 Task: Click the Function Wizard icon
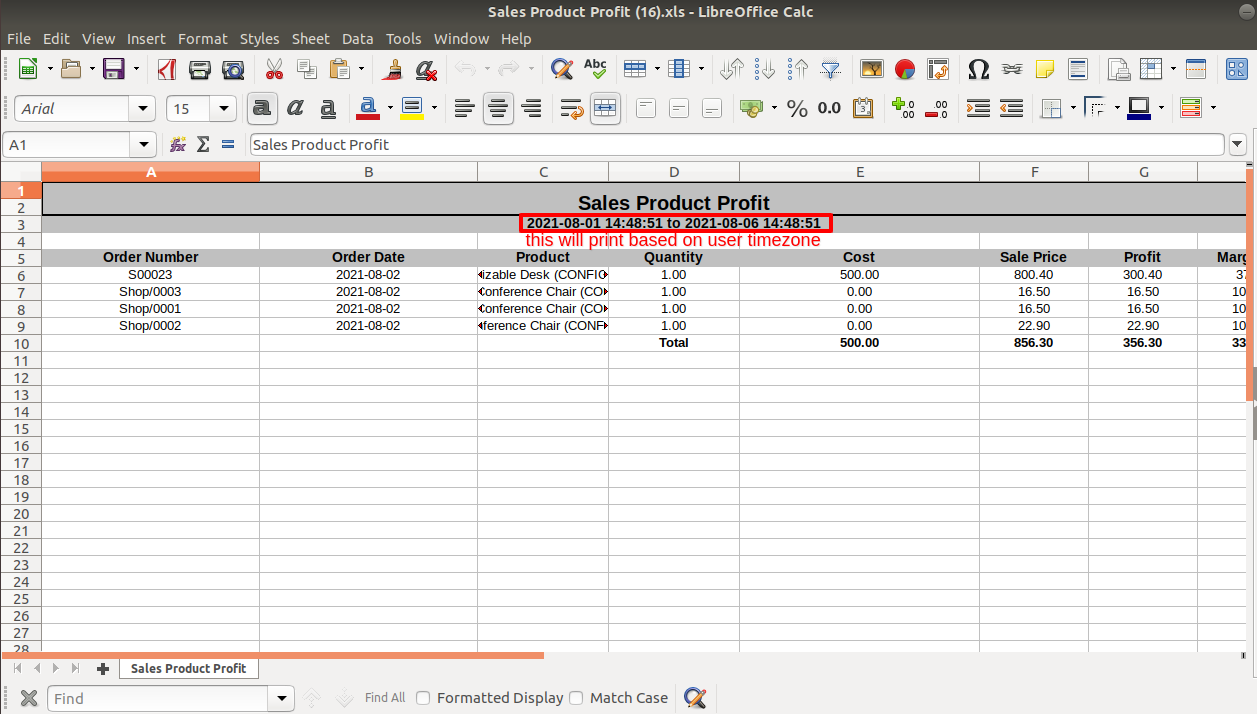point(178,145)
